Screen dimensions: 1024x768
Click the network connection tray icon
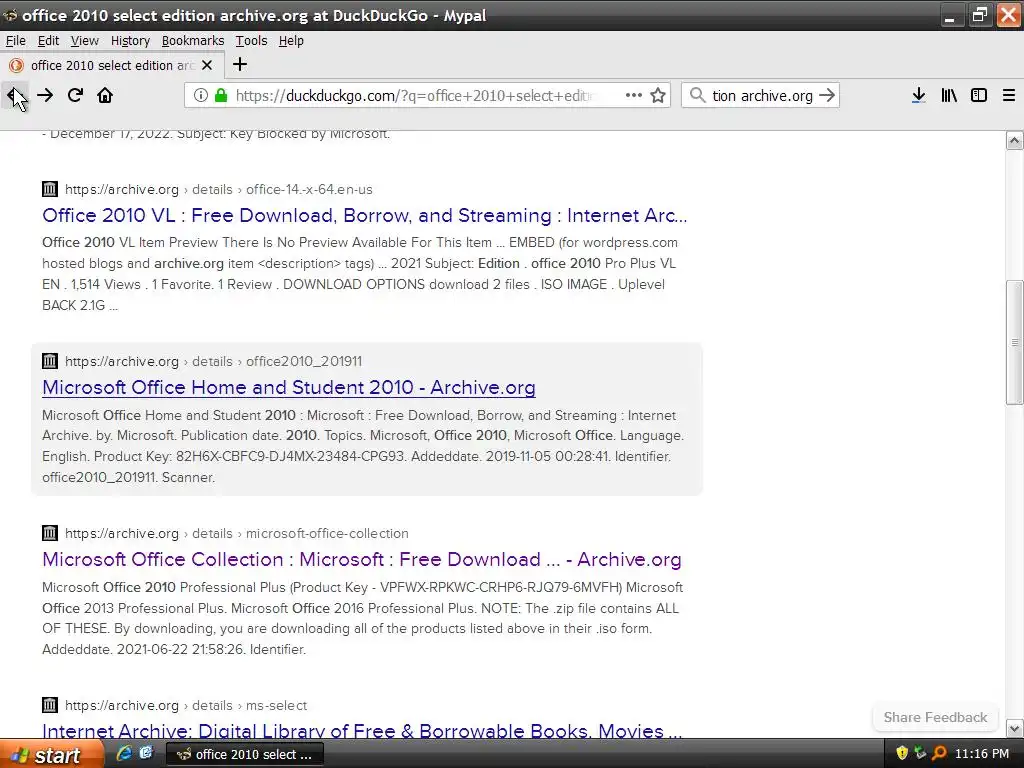[x=920, y=754]
